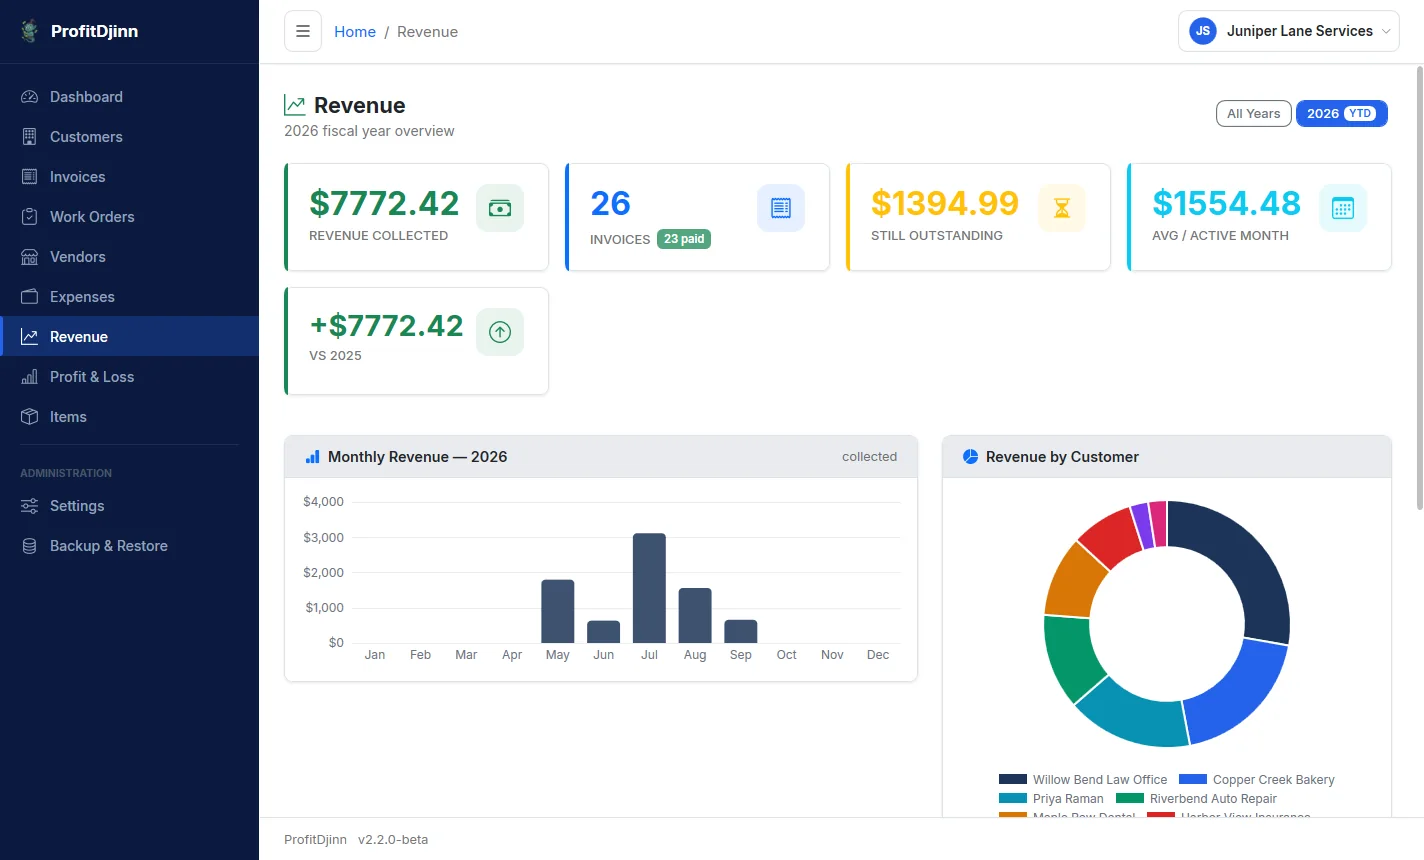Open Profit & Loss report
Viewport: 1424px width, 860px height.
(x=129, y=377)
